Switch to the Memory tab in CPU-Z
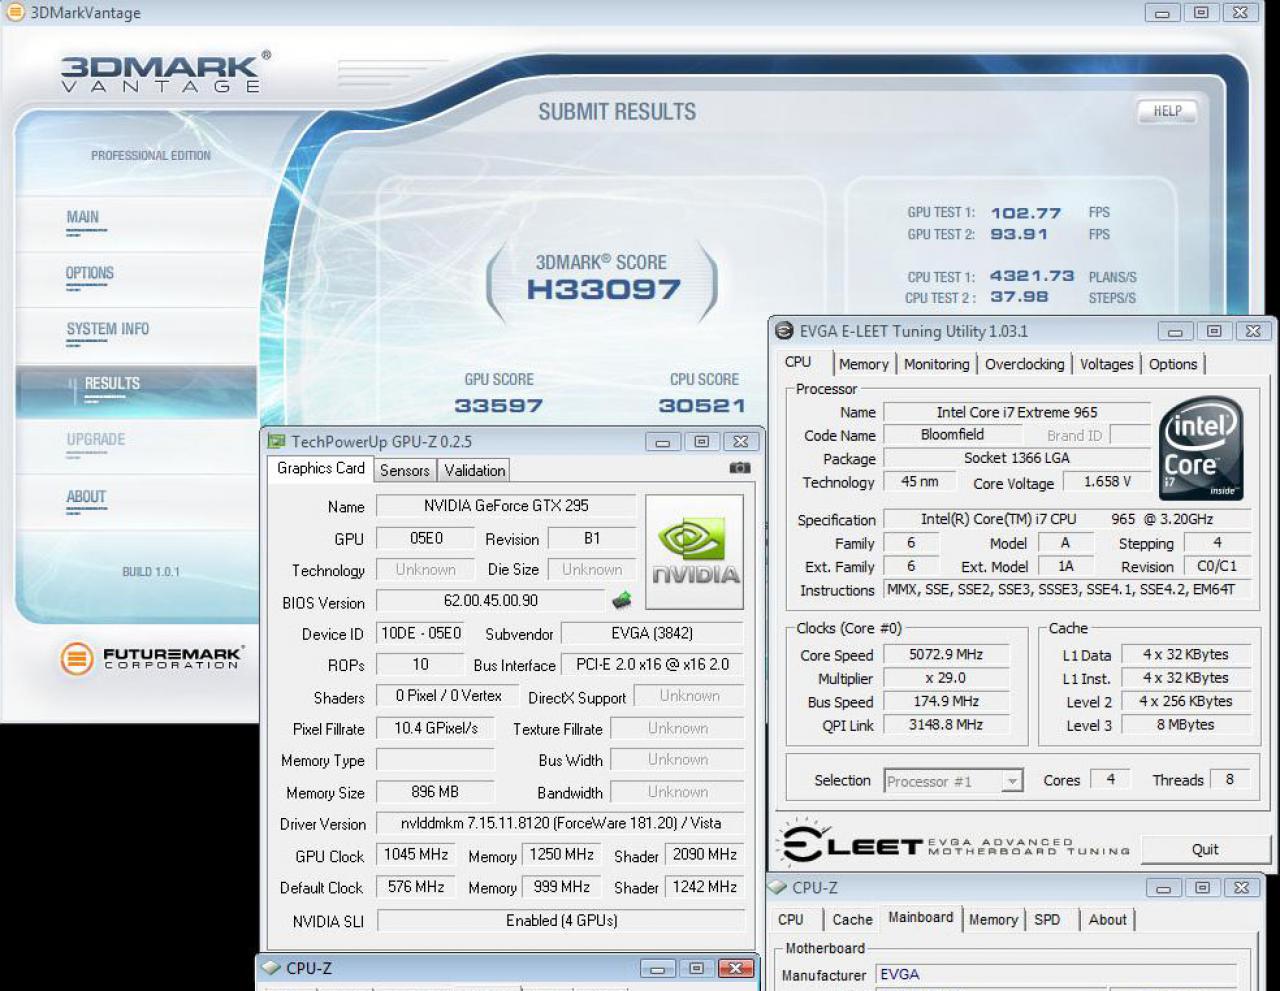 (x=993, y=920)
